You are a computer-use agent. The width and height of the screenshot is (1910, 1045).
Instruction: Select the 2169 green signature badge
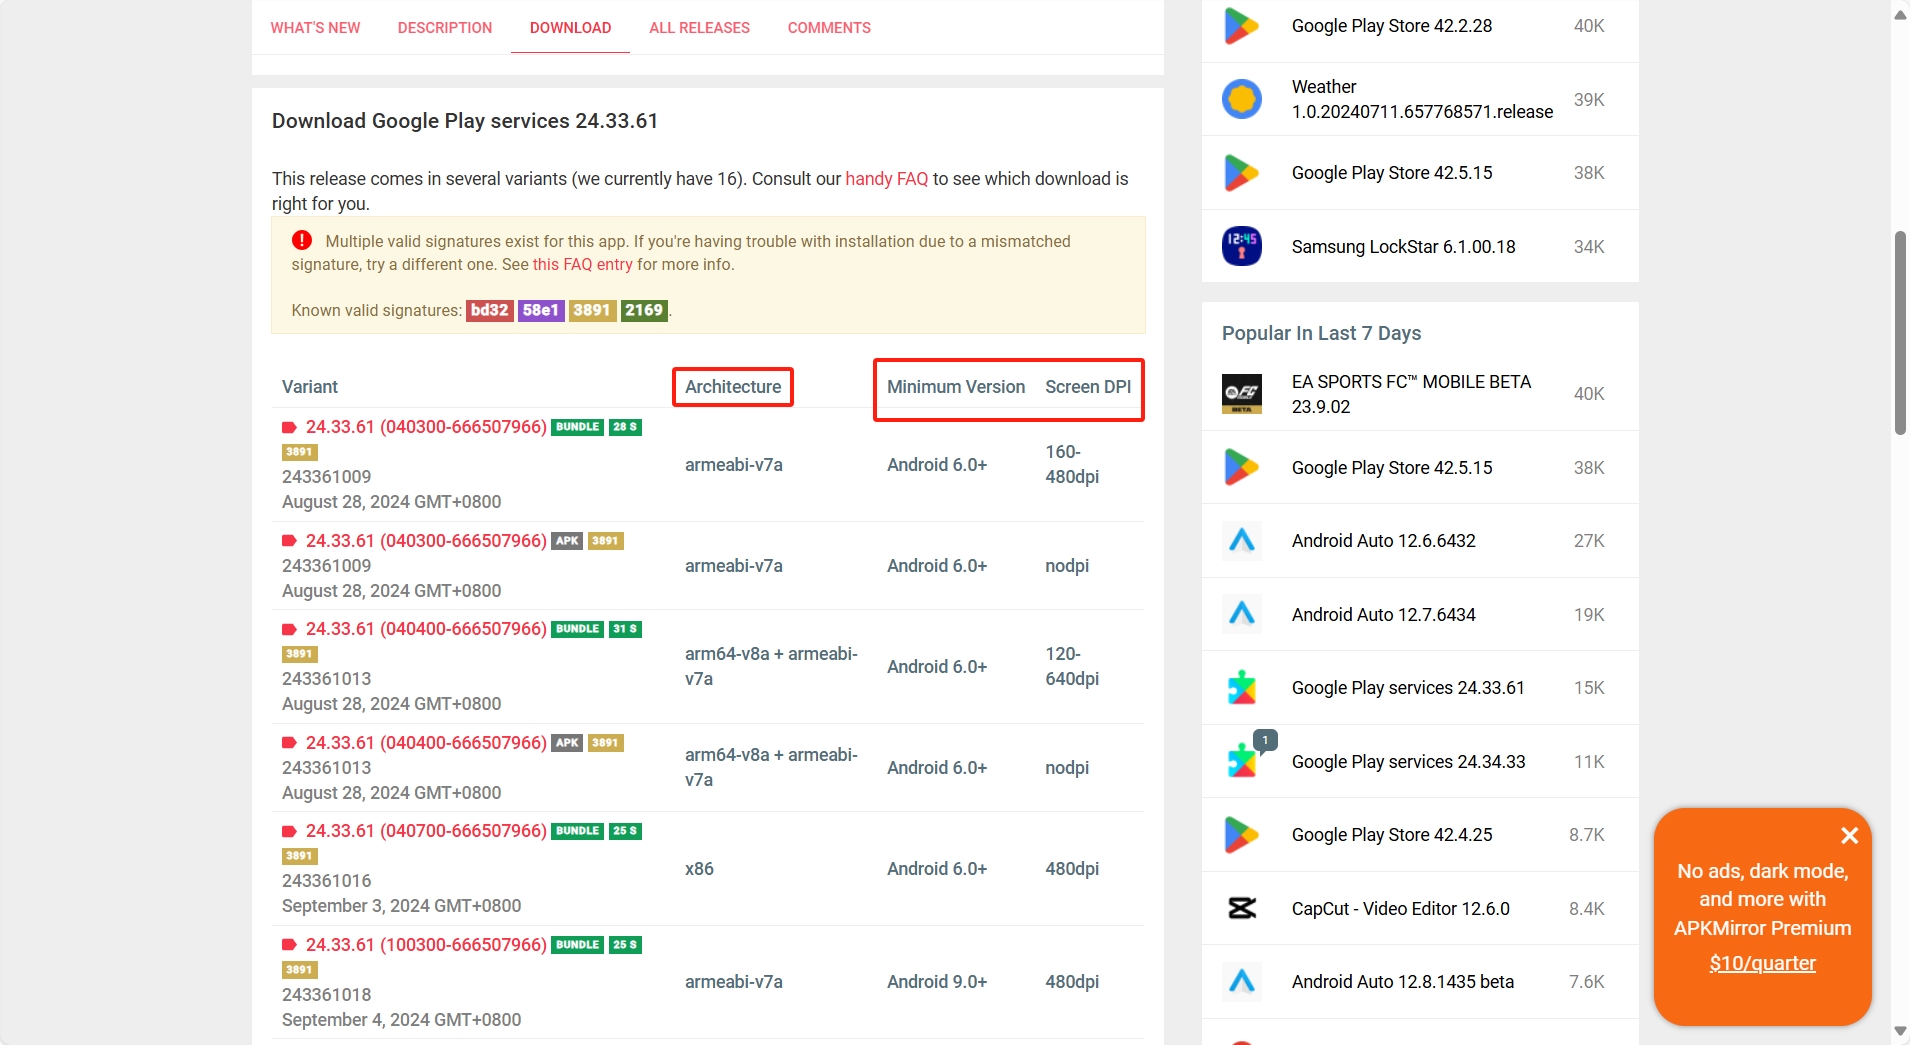[x=644, y=311]
